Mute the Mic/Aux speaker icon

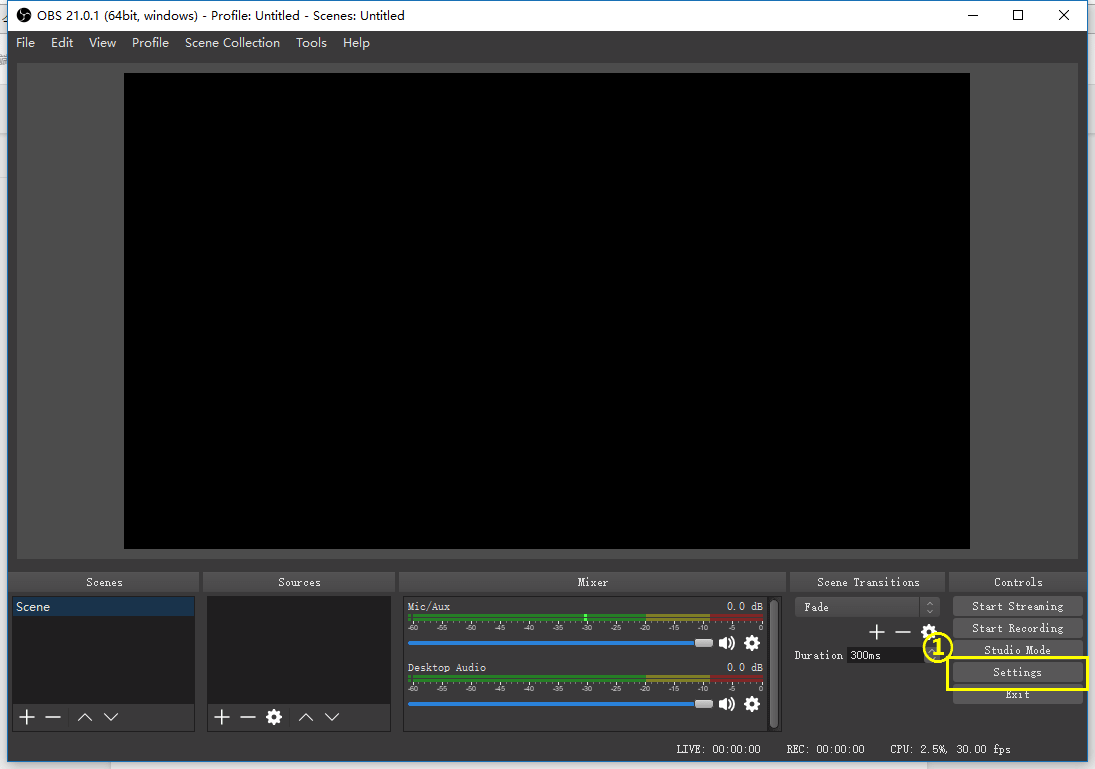pyautogui.click(x=727, y=643)
